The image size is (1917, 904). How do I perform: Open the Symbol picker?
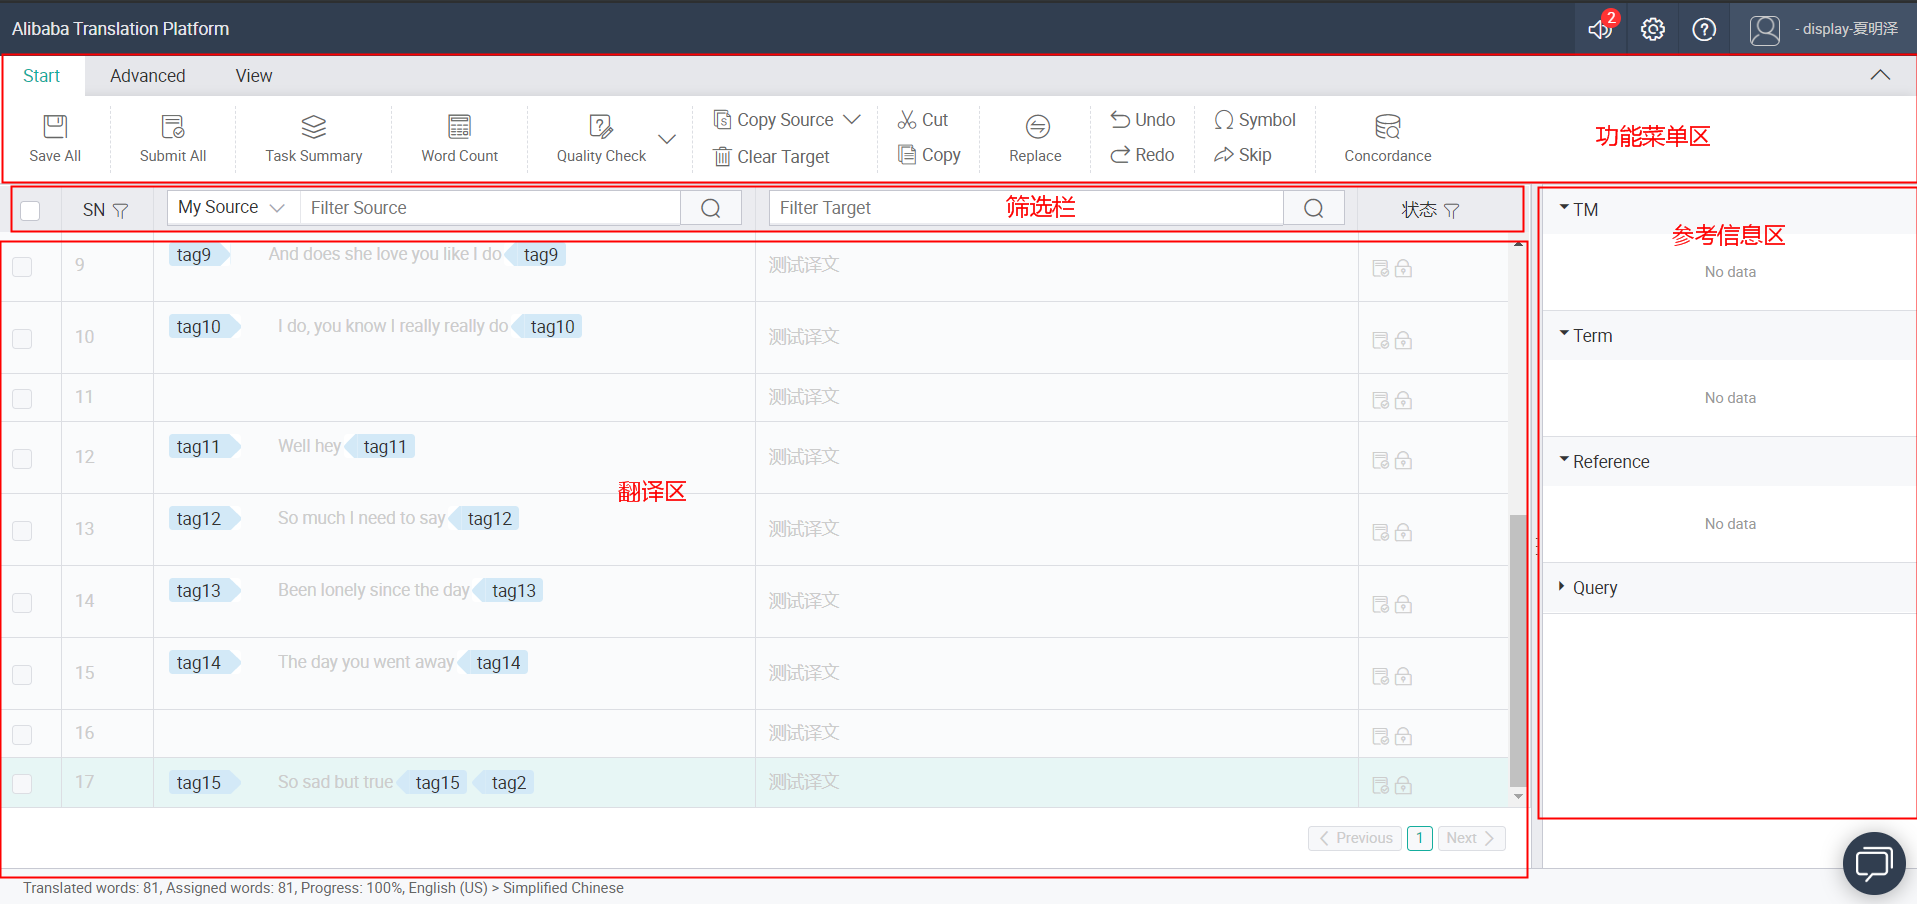pyautogui.click(x=1254, y=120)
